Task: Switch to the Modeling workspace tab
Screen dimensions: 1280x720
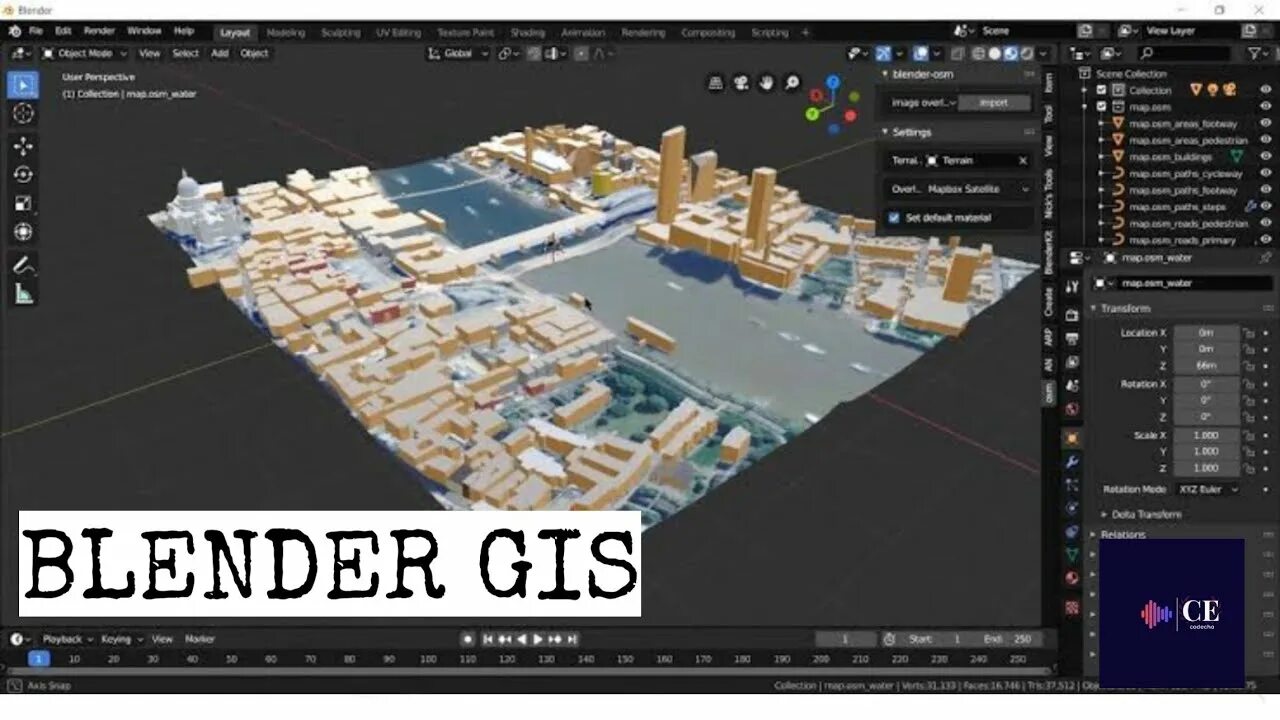Action: [x=286, y=33]
